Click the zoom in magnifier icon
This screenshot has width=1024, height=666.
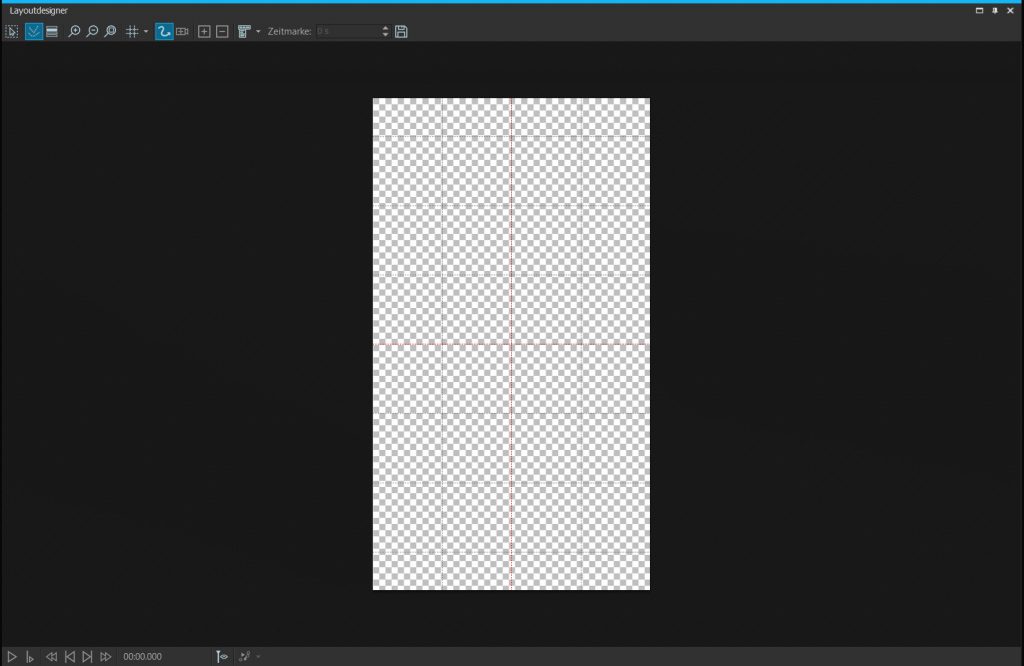[74, 32]
